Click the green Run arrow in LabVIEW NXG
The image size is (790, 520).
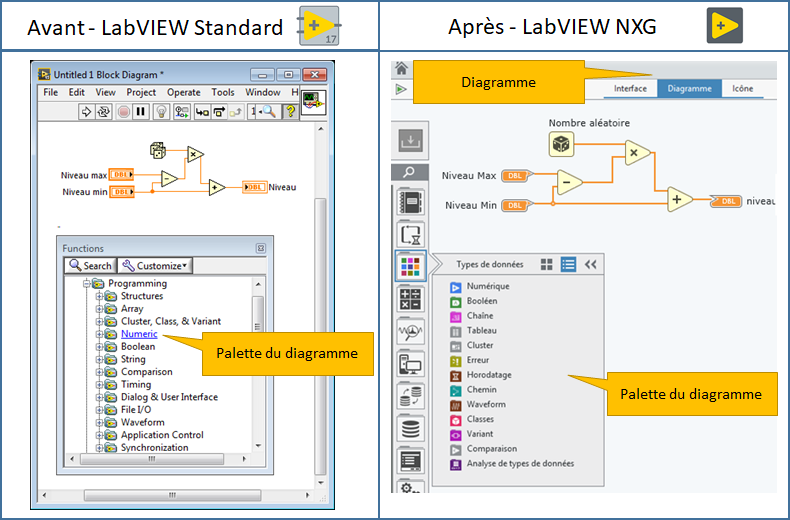click(x=401, y=89)
